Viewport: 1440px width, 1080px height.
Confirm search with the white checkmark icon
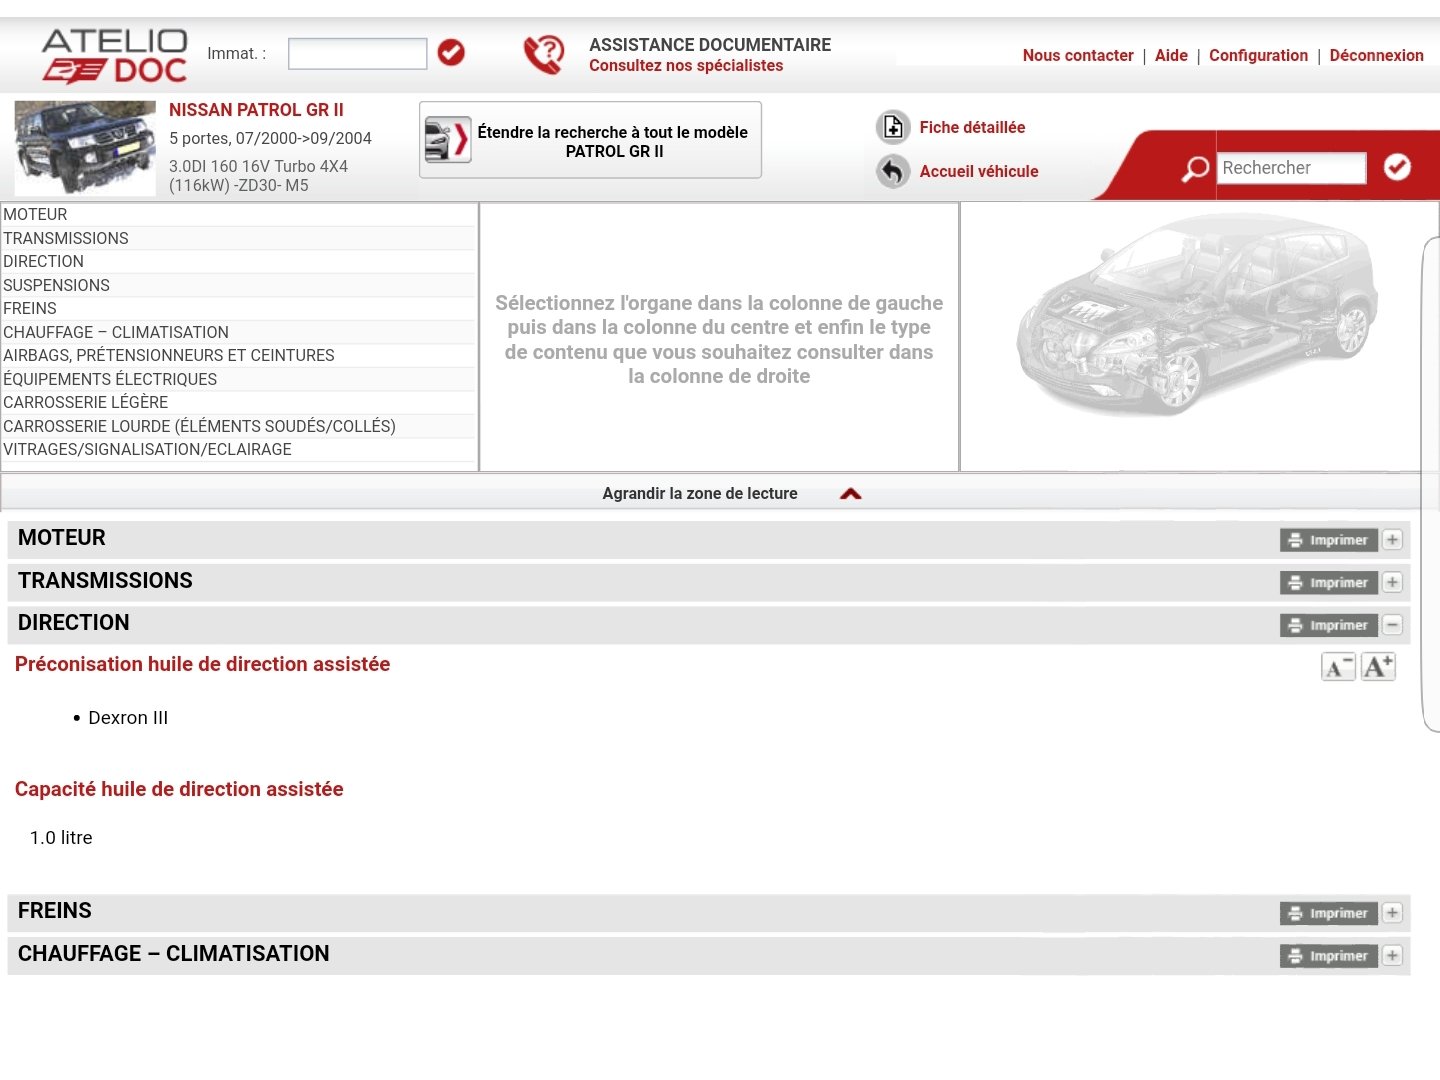(x=1397, y=167)
